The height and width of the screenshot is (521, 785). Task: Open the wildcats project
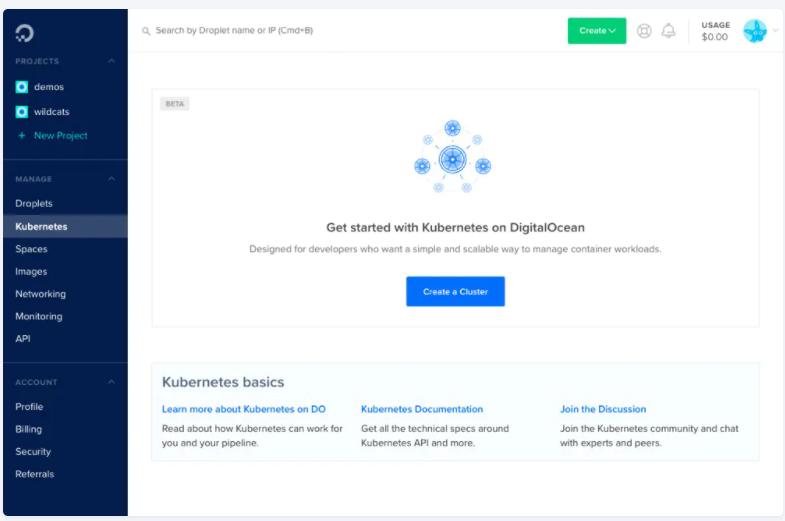pos(52,112)
